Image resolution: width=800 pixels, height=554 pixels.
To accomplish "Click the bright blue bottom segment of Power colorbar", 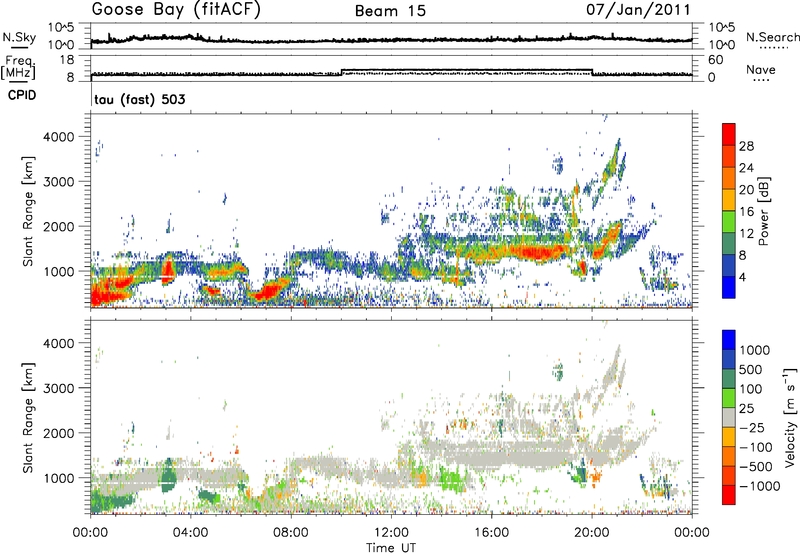I will [729, 287].
